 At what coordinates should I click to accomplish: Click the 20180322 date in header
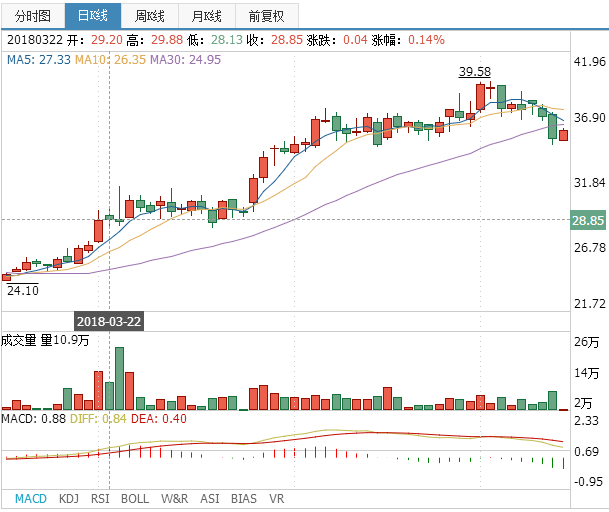tap(35, 40)
